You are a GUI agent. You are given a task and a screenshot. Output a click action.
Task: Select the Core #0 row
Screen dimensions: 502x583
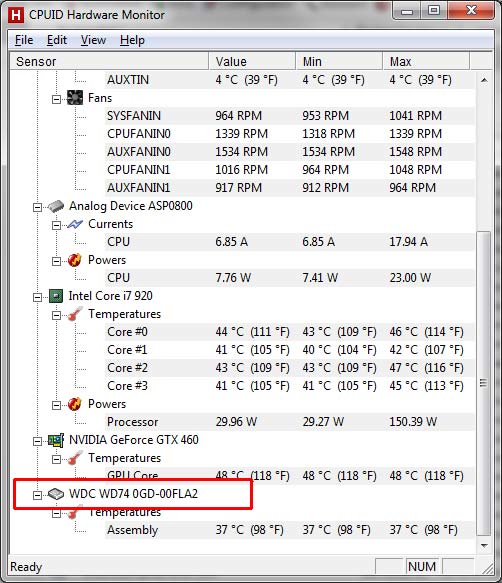290,332
